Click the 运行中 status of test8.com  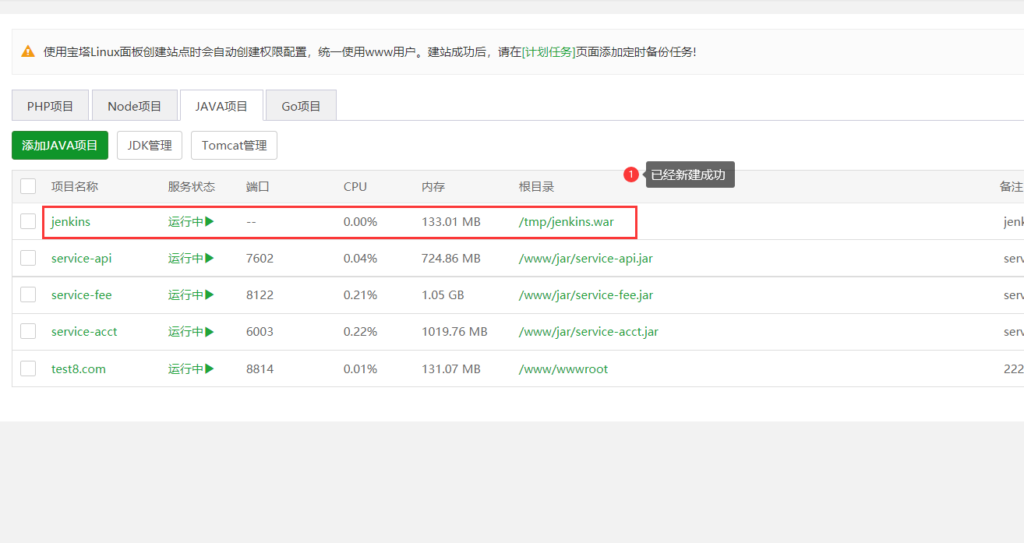pyautogui.click(x=186, y=369)
